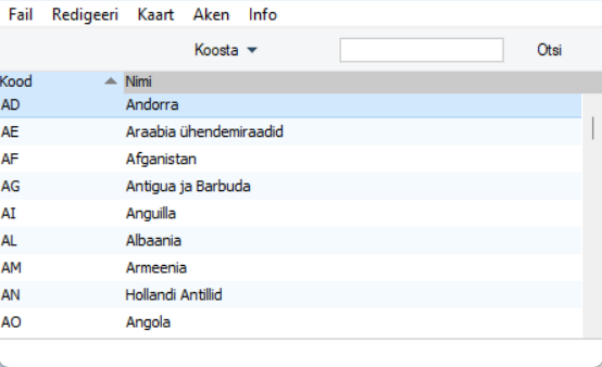Click the AN code cell
The height and width of the screenshot is (367, 602).
(61, 295)
